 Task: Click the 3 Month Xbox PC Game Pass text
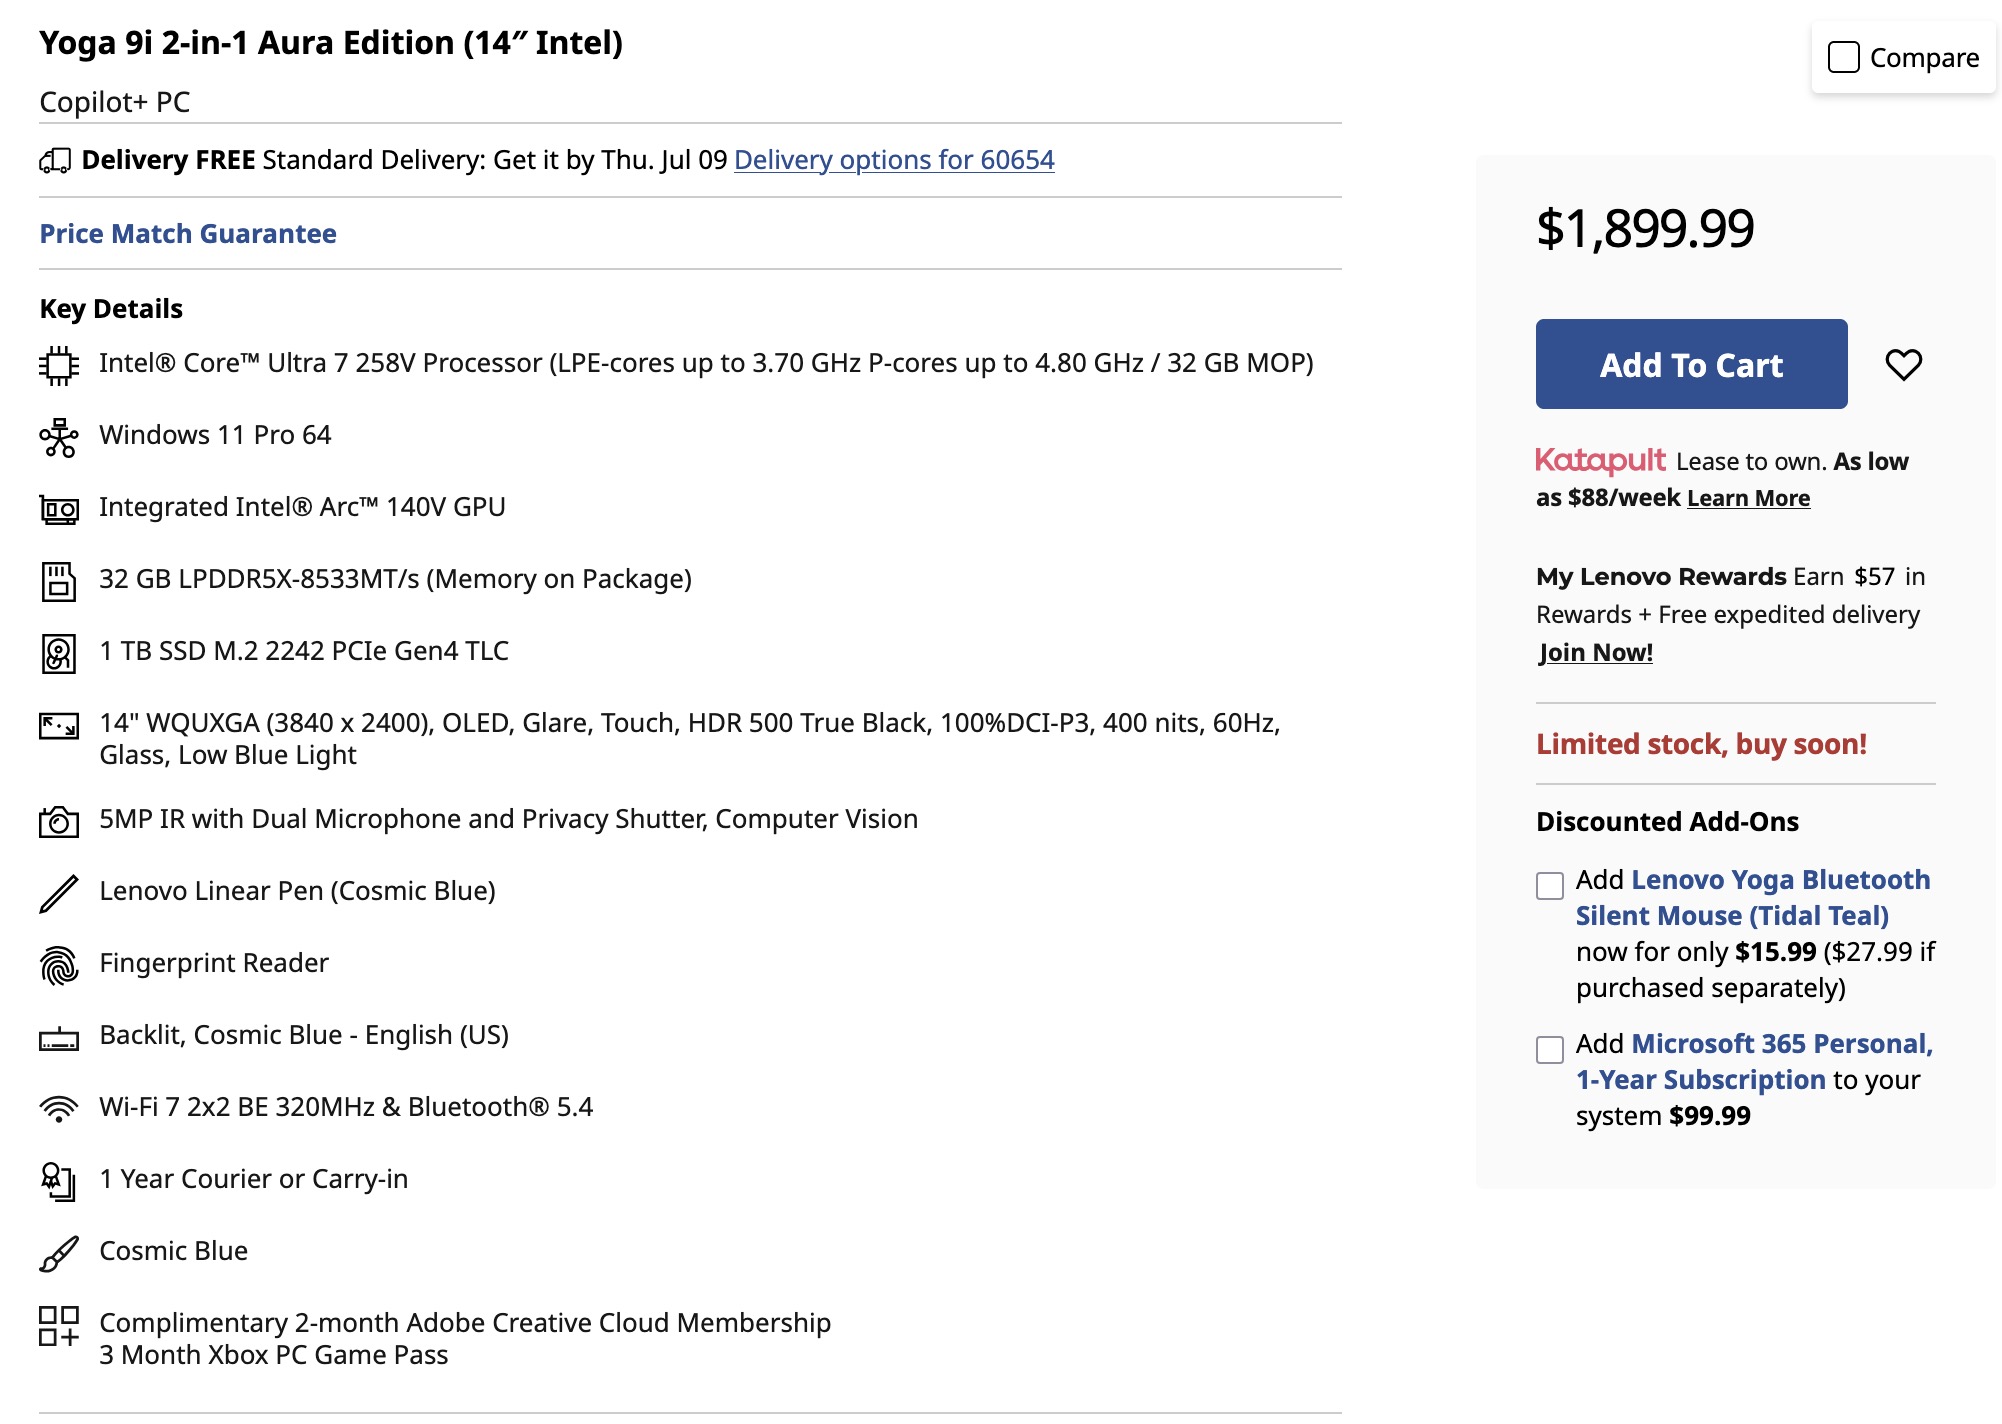(x=274, y=1355)
